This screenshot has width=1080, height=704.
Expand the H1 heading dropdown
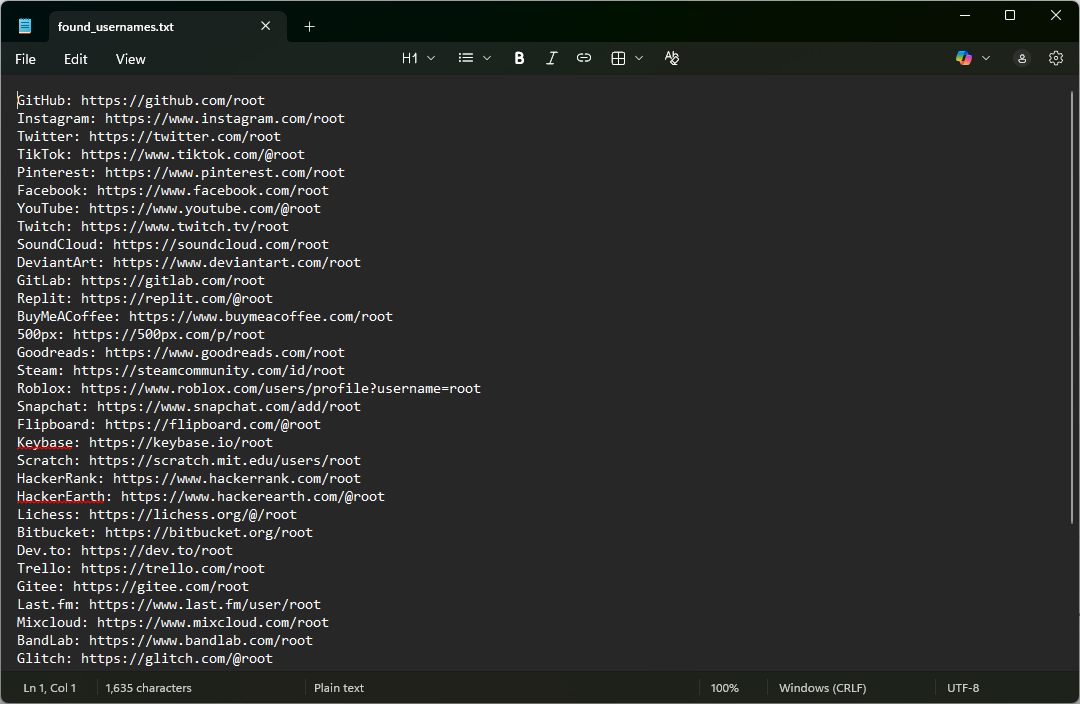pos(418,59)
